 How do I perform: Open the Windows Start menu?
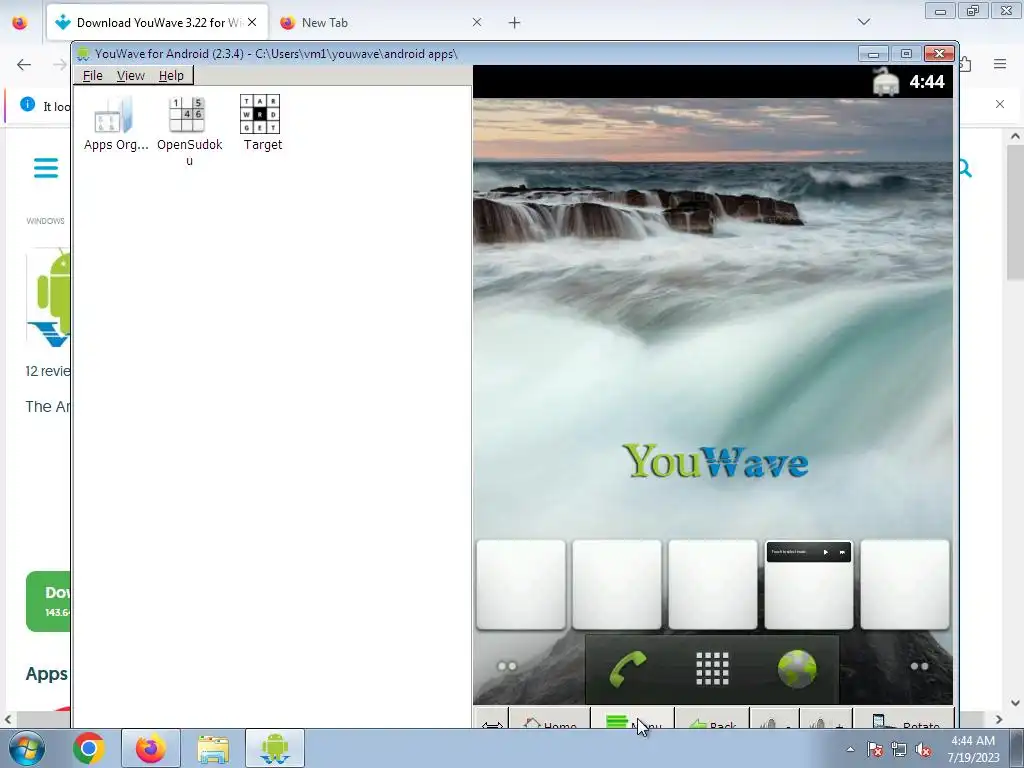[27, 748]
